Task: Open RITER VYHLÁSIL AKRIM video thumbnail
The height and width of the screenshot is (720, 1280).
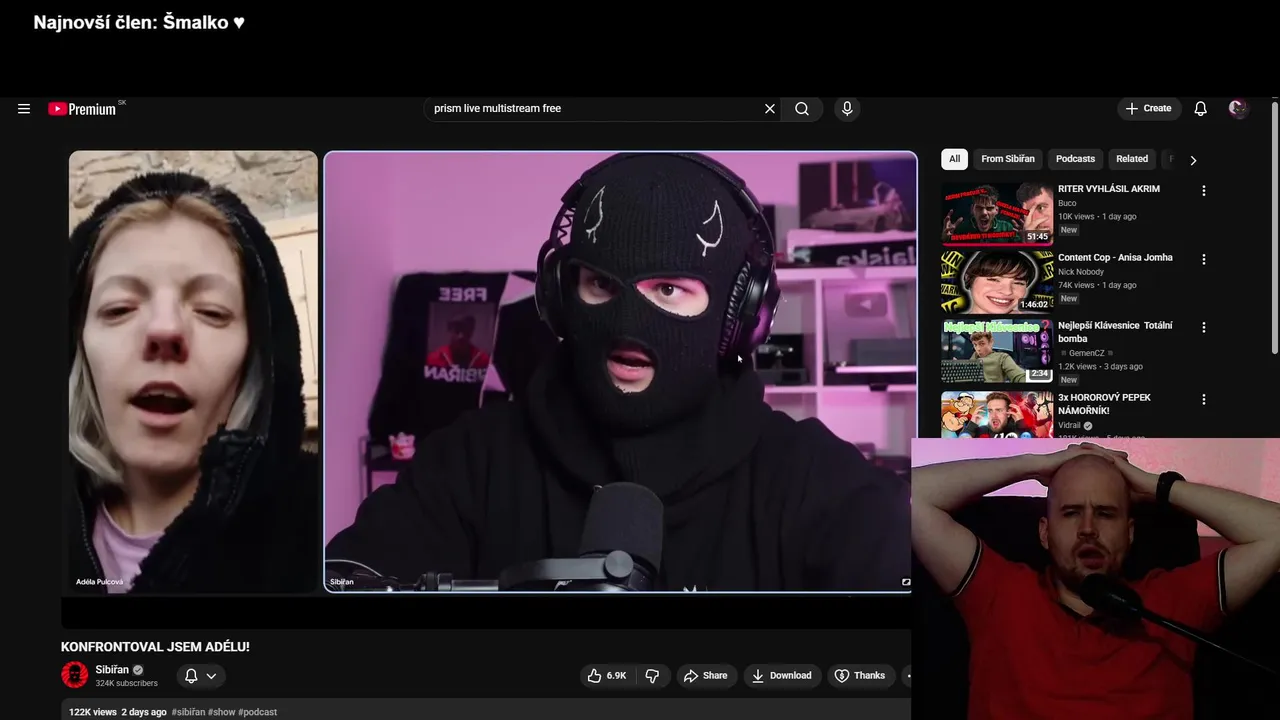Action: pos(997,213)
